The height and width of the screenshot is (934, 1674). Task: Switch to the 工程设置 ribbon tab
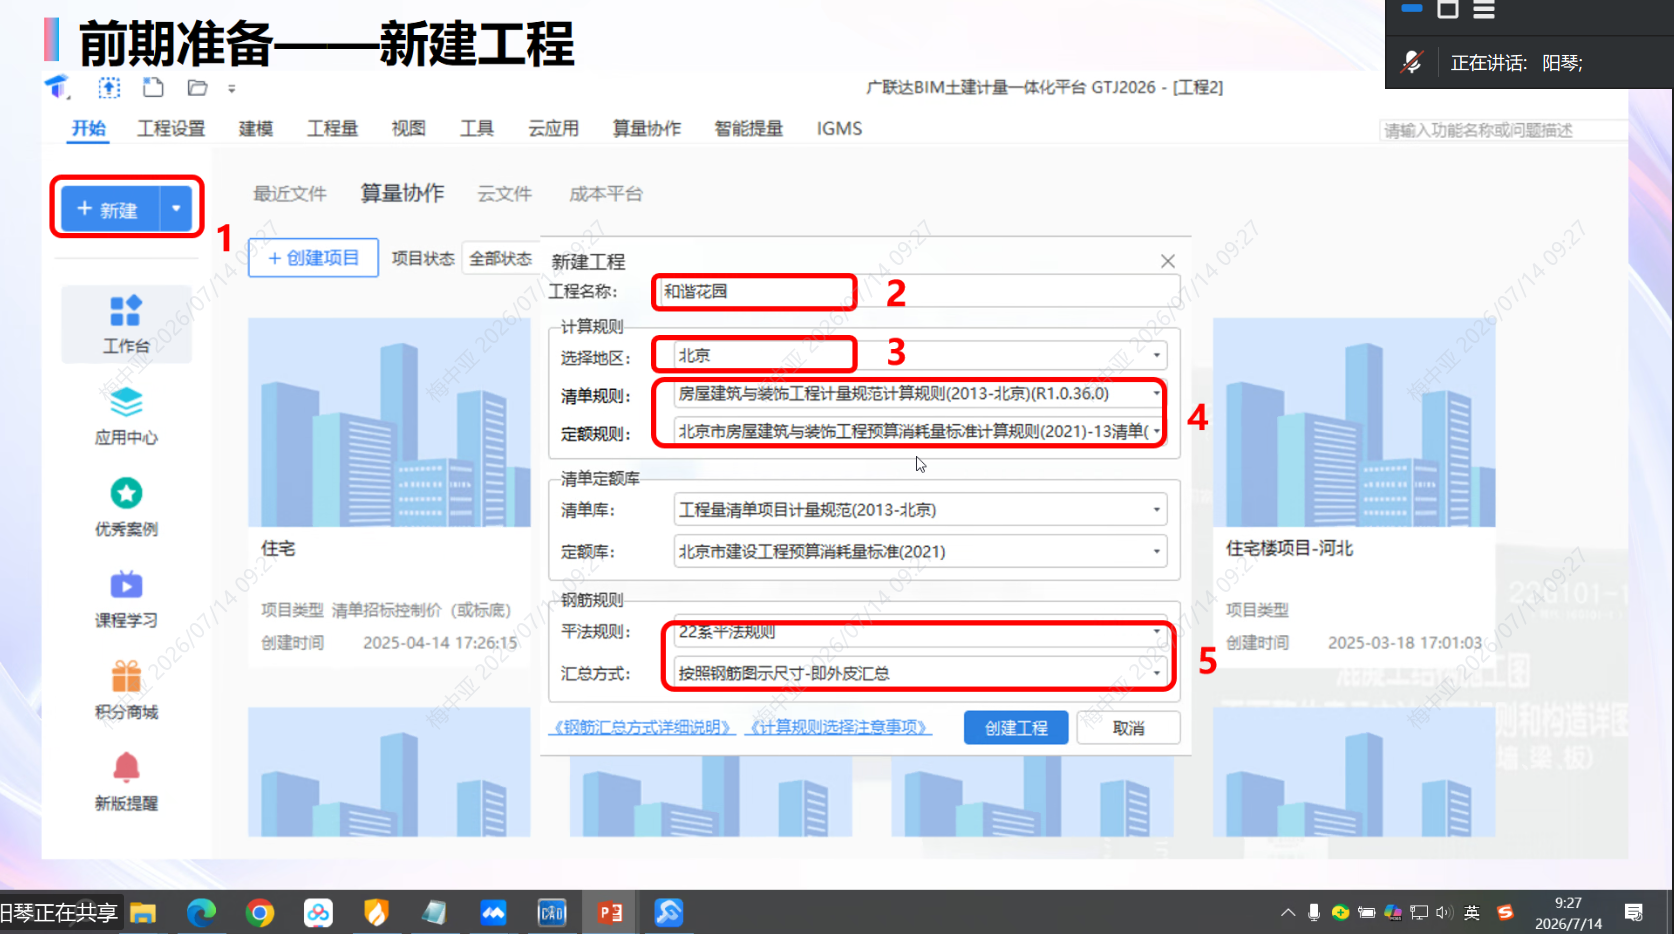171,129
